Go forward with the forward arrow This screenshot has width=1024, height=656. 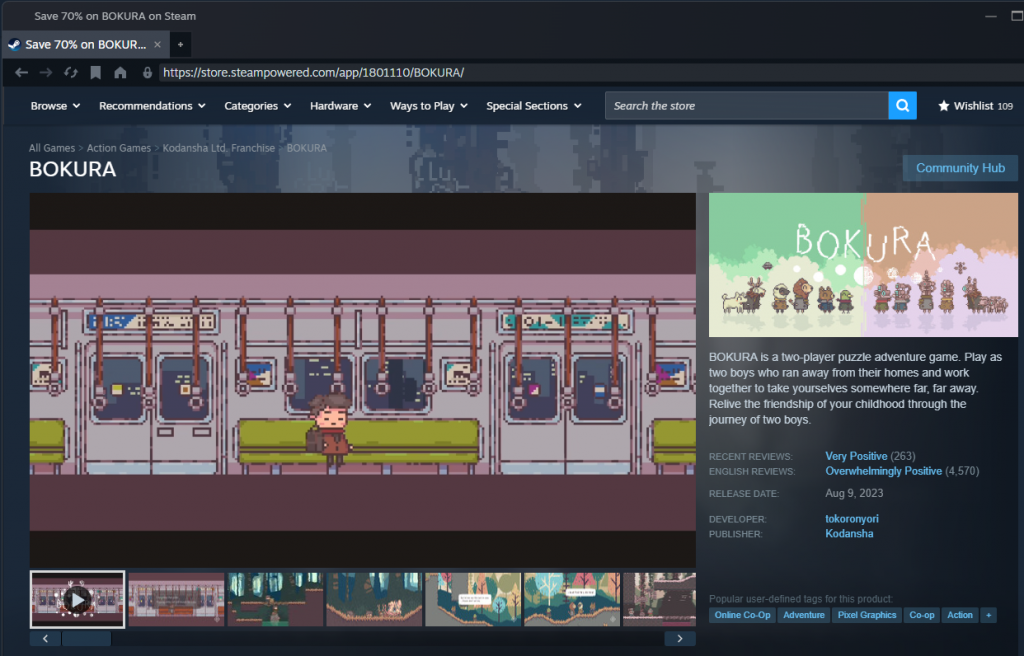pos(46,73)
